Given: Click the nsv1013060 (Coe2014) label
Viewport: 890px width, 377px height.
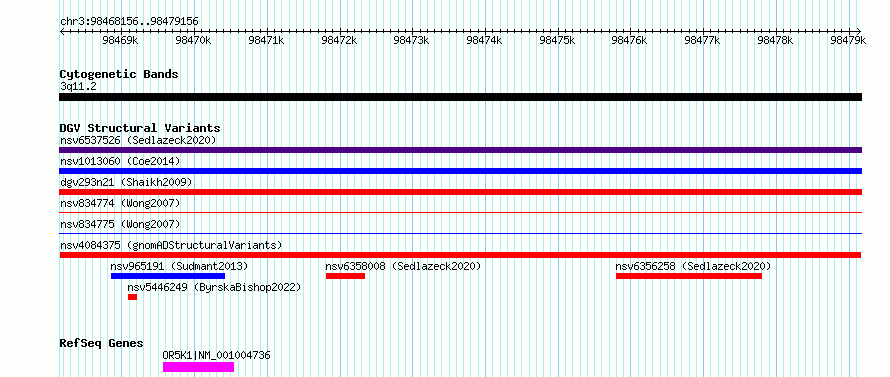Looking at the screenshot, I should point(120,161).
